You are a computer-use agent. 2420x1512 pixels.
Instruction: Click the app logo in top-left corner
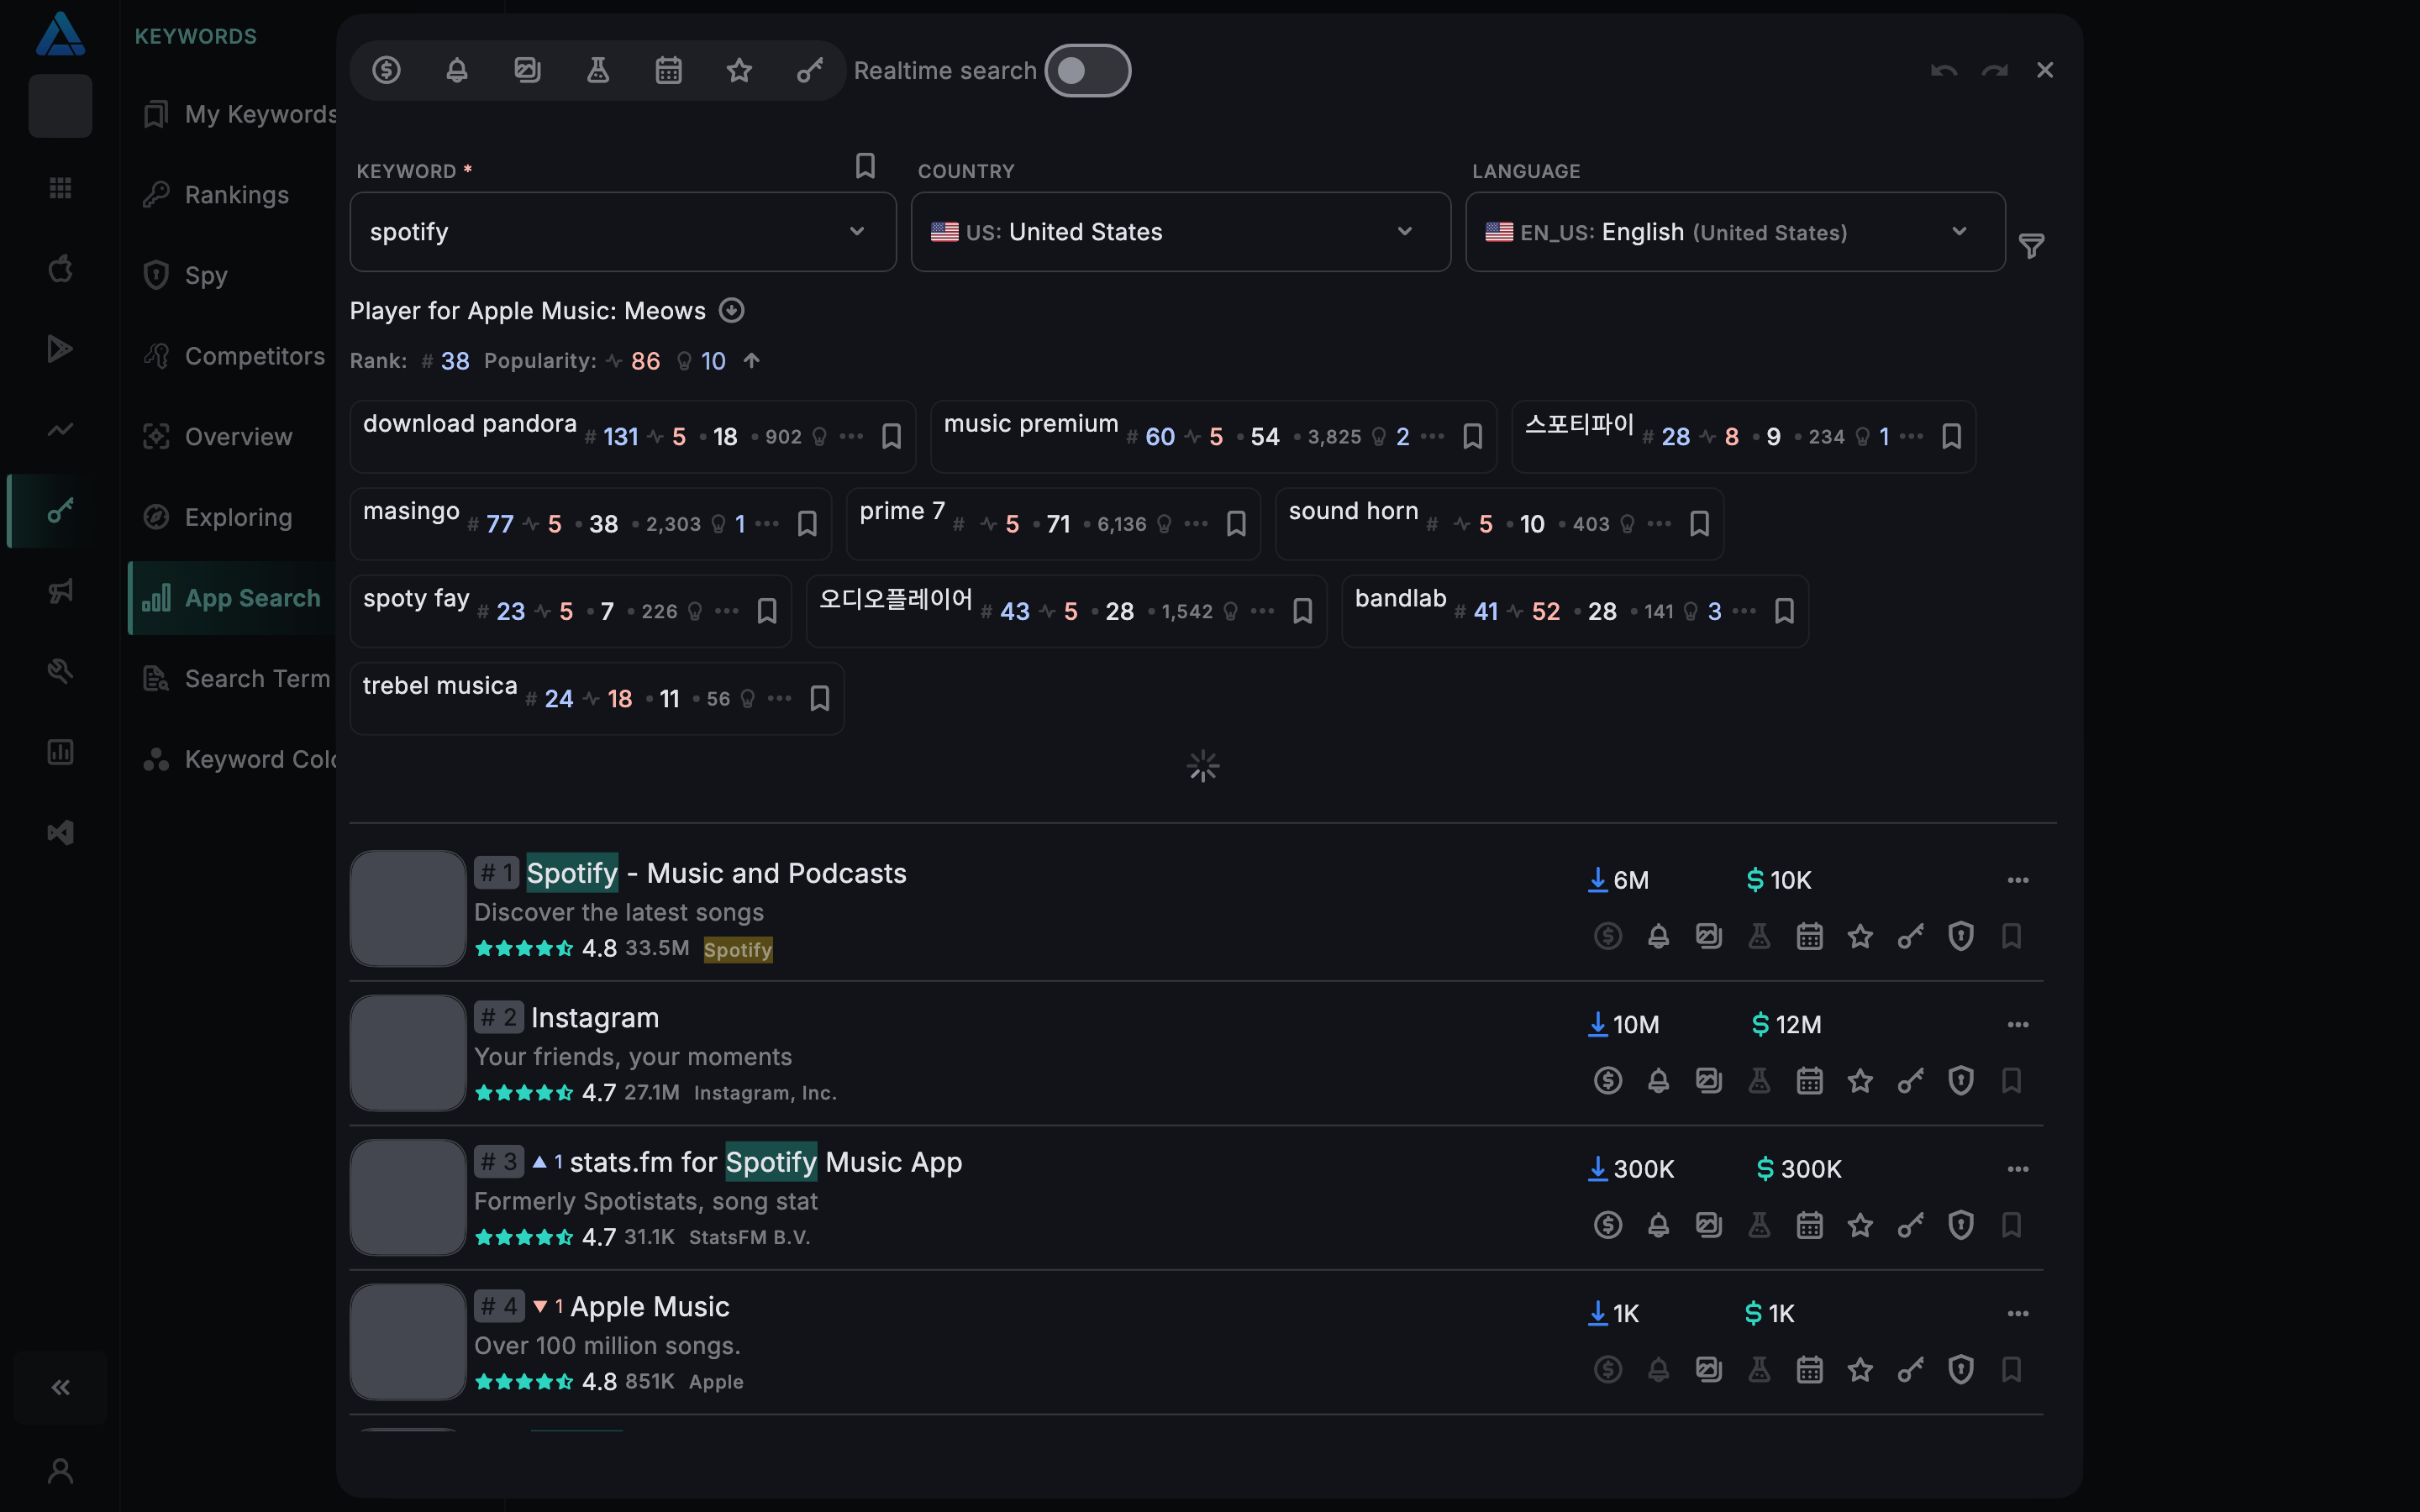(x=60, y=33)
